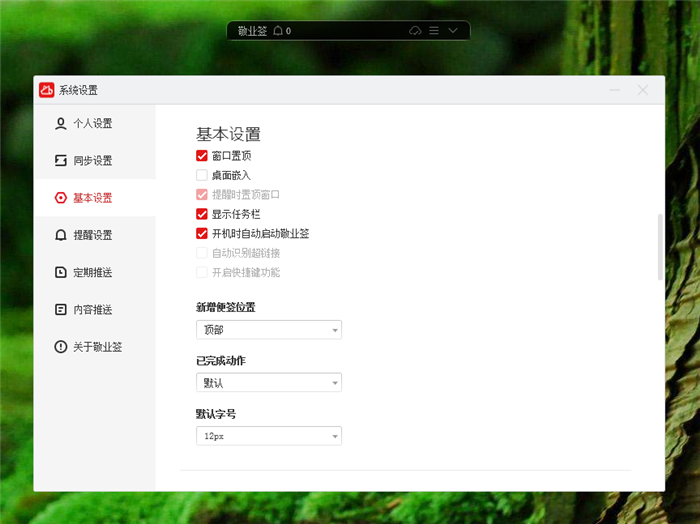The image size is (700, 524).
Task: Click the 敬业签 red logo icon in title bar
Action: 46,90
